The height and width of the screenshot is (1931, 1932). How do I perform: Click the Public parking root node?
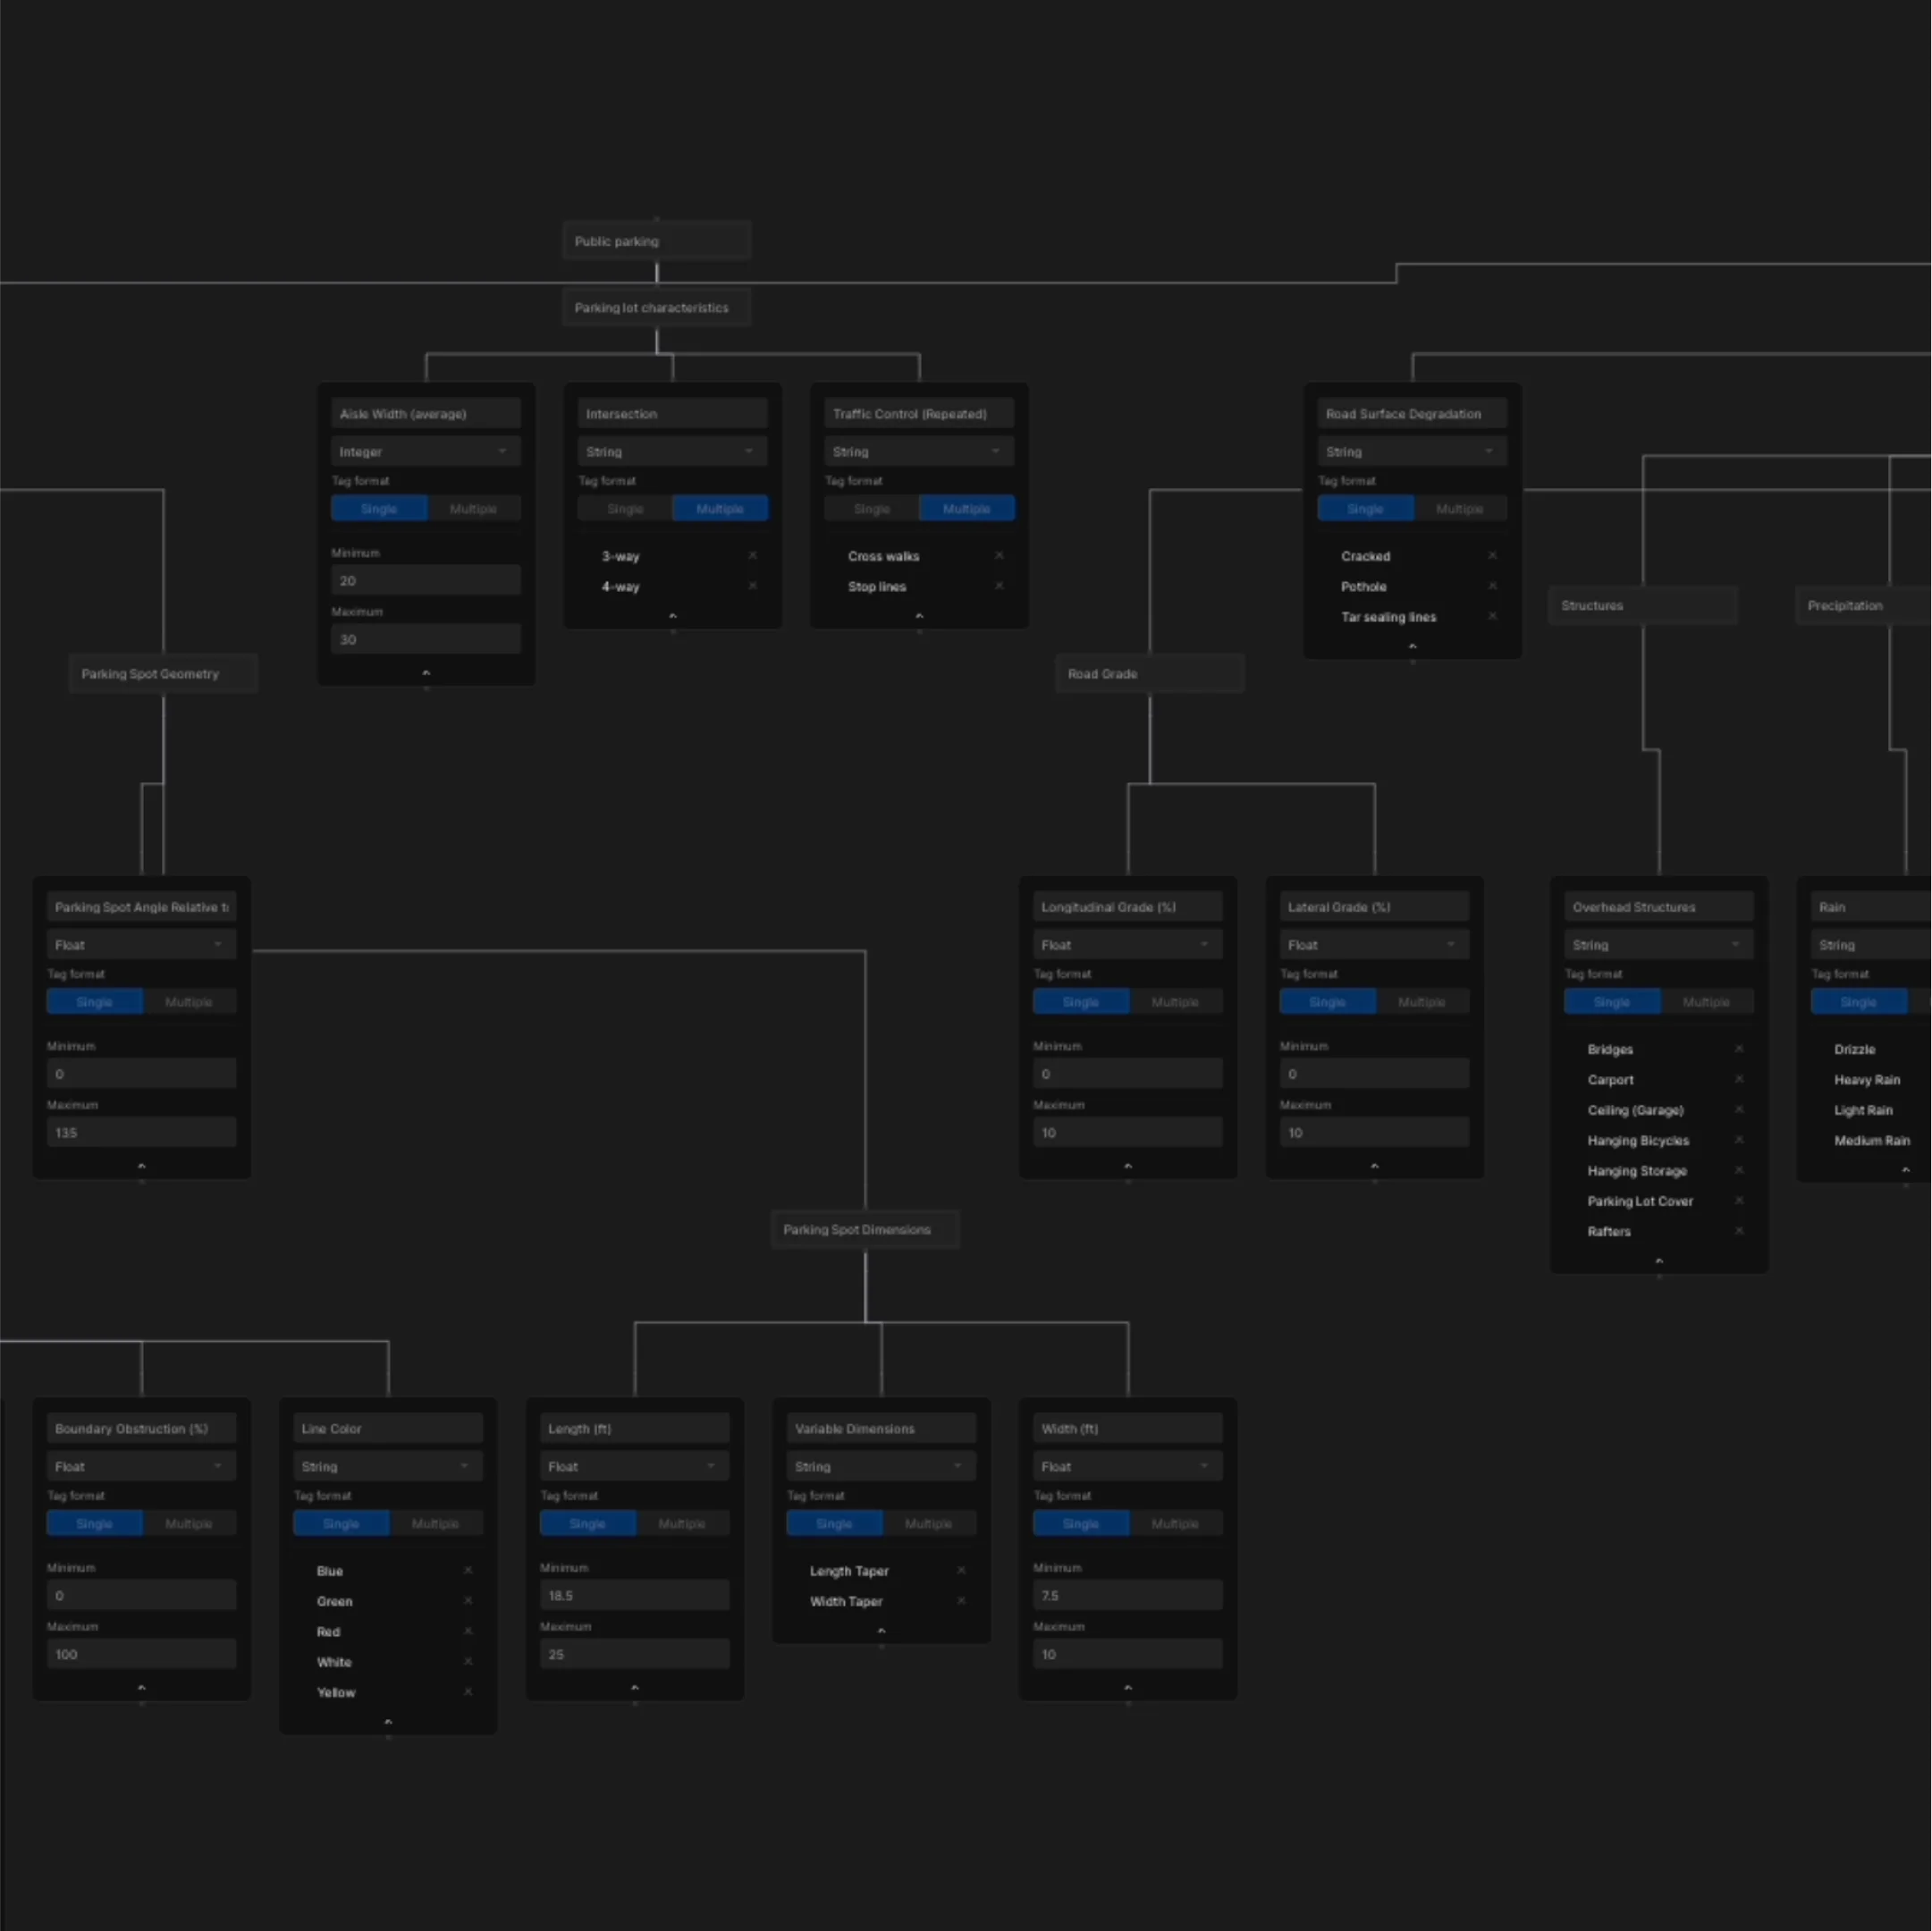[656, 241]
